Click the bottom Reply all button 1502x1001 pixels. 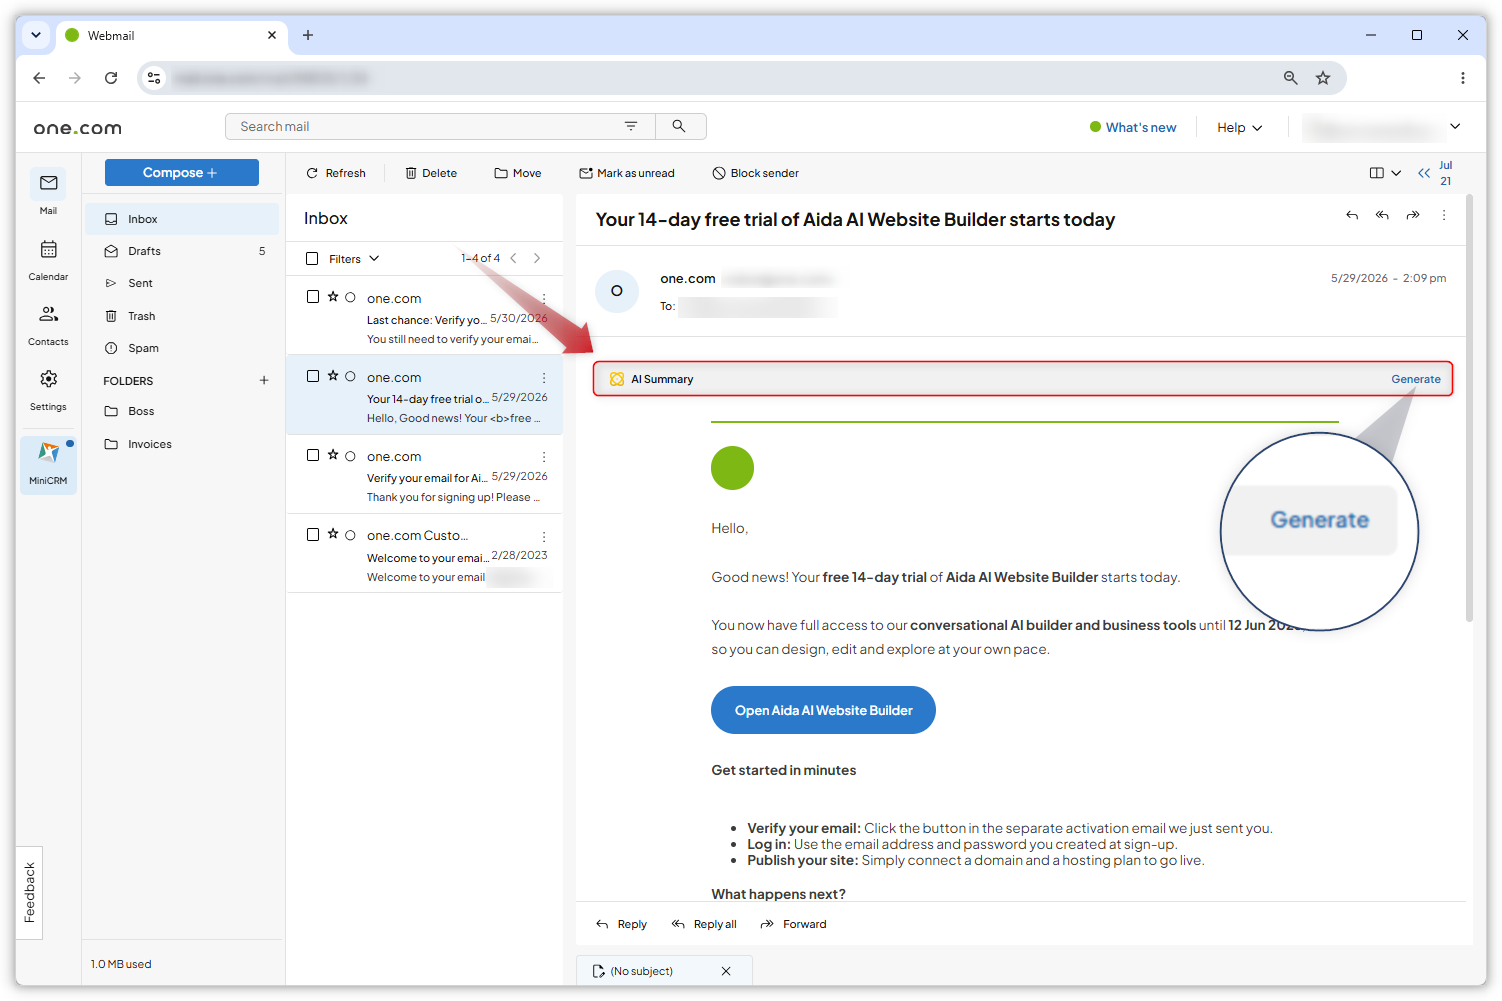(705, 924)
